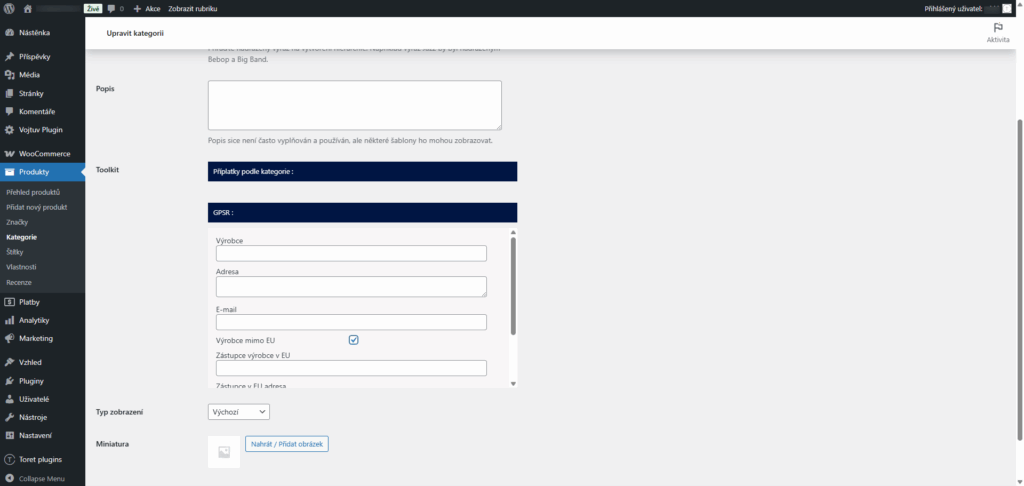Click the Uživatelé person icon
This screenshot has width=1024, height=486.
coord(9,399)
